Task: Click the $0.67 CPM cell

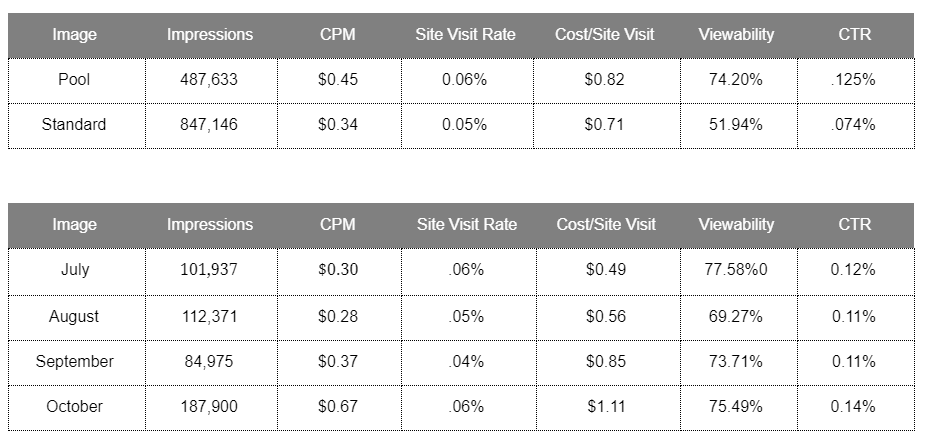Action: click(338, 407)
